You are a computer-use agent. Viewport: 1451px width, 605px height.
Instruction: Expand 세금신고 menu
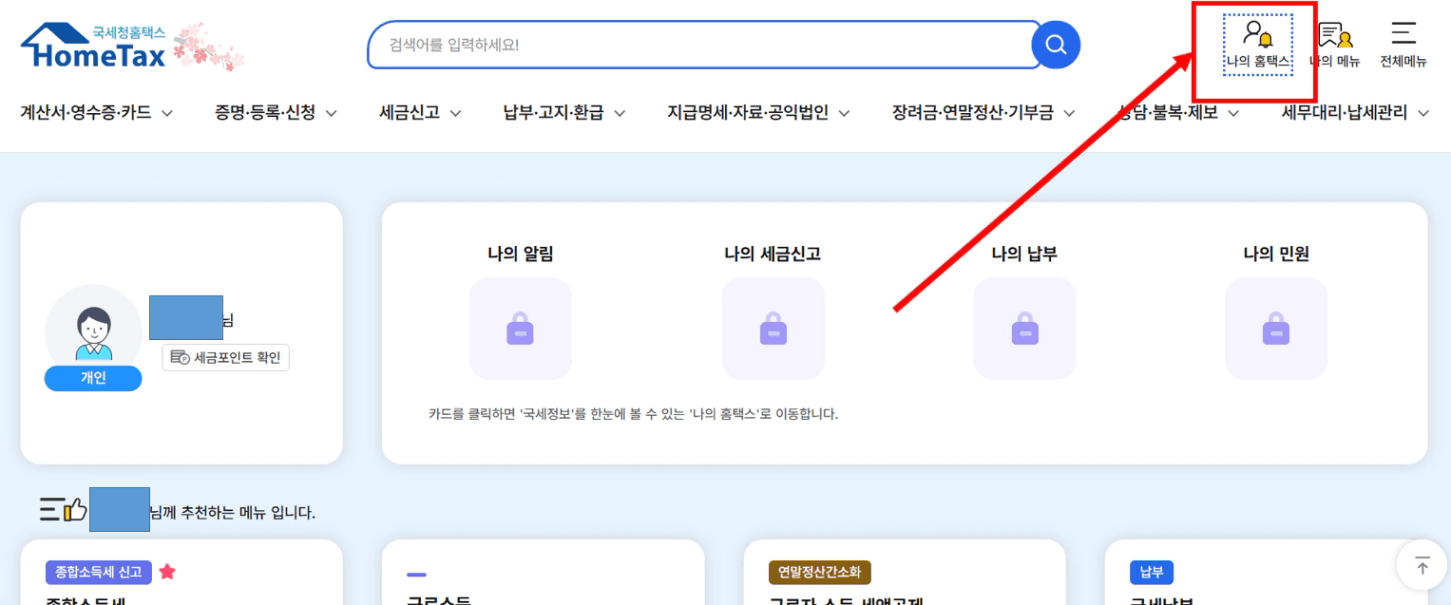(x=420, y=113)
